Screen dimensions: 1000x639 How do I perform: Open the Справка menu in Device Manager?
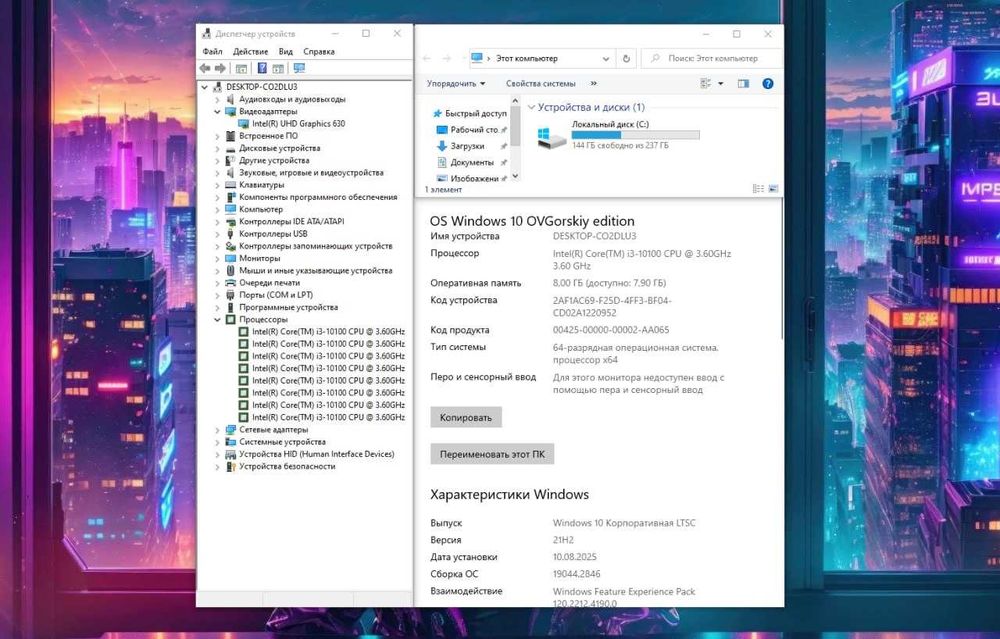tap(319, 52)
